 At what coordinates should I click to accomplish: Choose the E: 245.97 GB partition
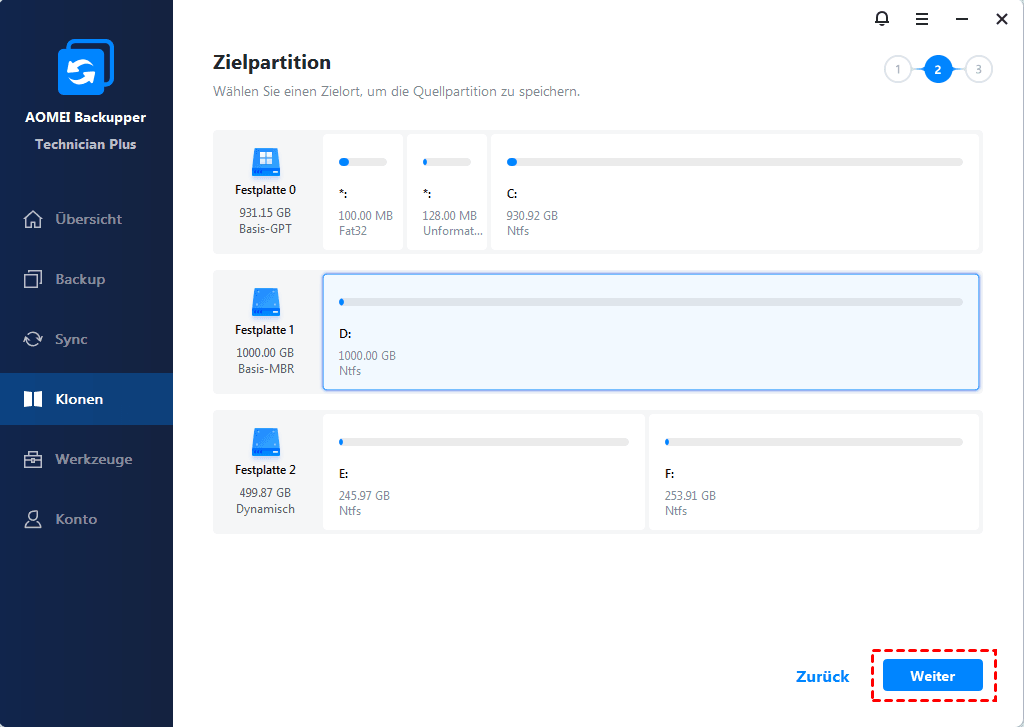[483, 472]
